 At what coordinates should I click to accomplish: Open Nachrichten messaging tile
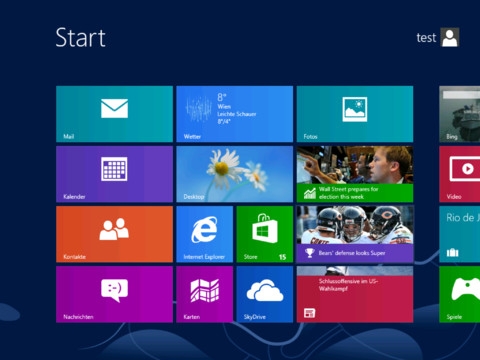(x=114, y=294)
